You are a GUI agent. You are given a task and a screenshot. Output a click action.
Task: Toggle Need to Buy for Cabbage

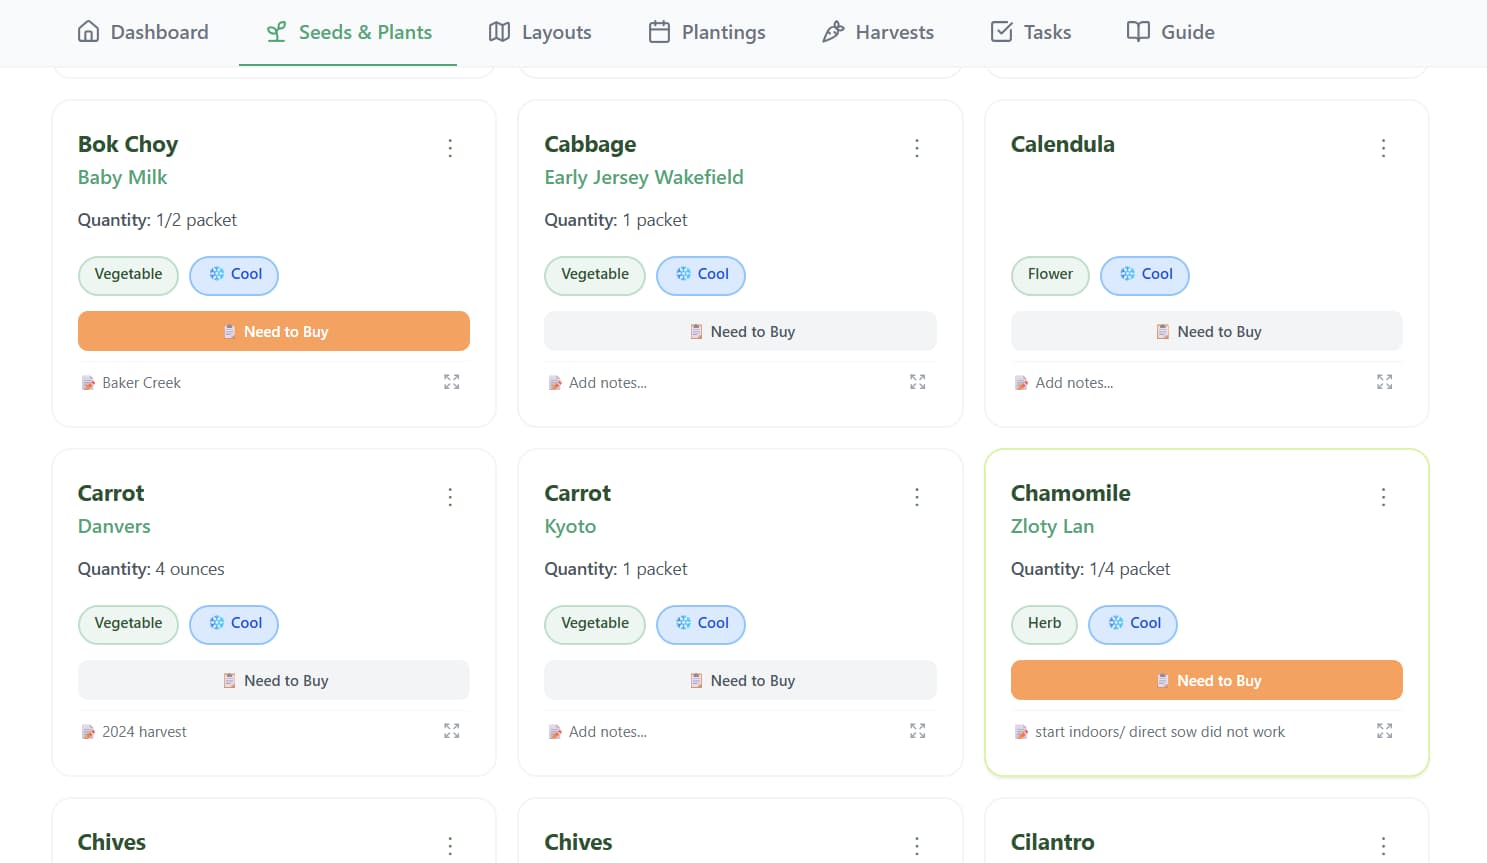click(740, 331)
